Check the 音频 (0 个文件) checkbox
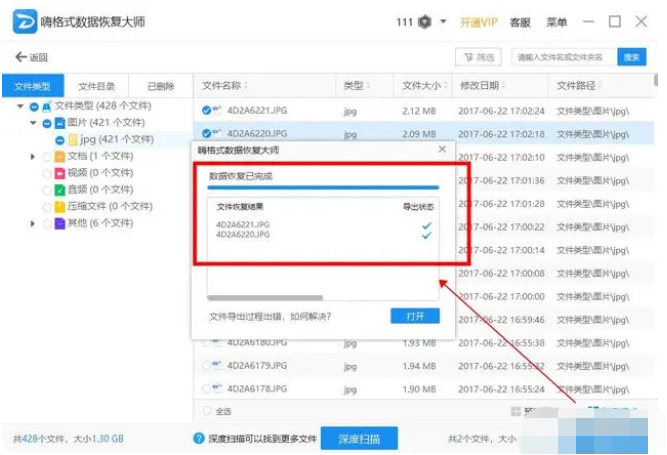The height and width of the screenshot is (455, 667). (47, 190)
